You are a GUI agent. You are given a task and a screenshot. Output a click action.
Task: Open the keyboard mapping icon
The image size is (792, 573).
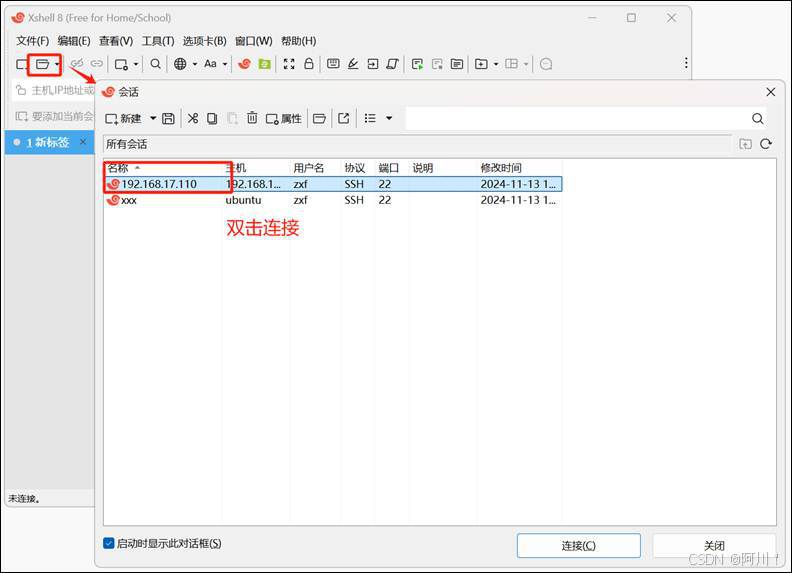pyautogui.click(x=333, y=64)
